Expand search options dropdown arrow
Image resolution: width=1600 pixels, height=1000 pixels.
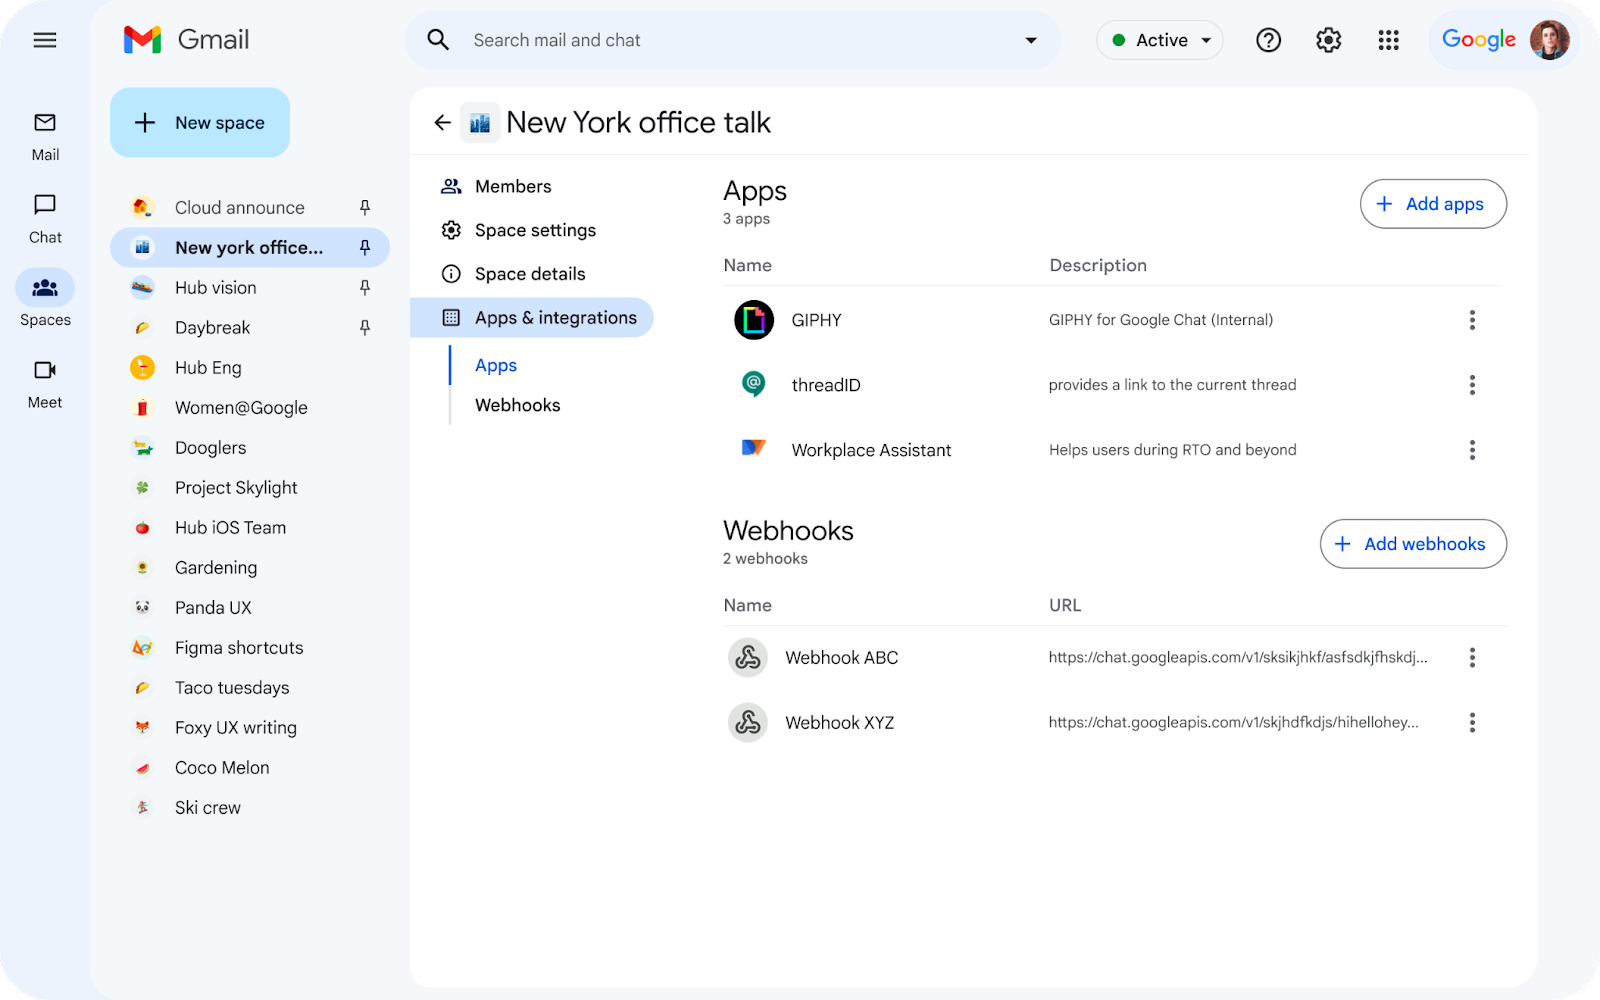click(1030, 40)
